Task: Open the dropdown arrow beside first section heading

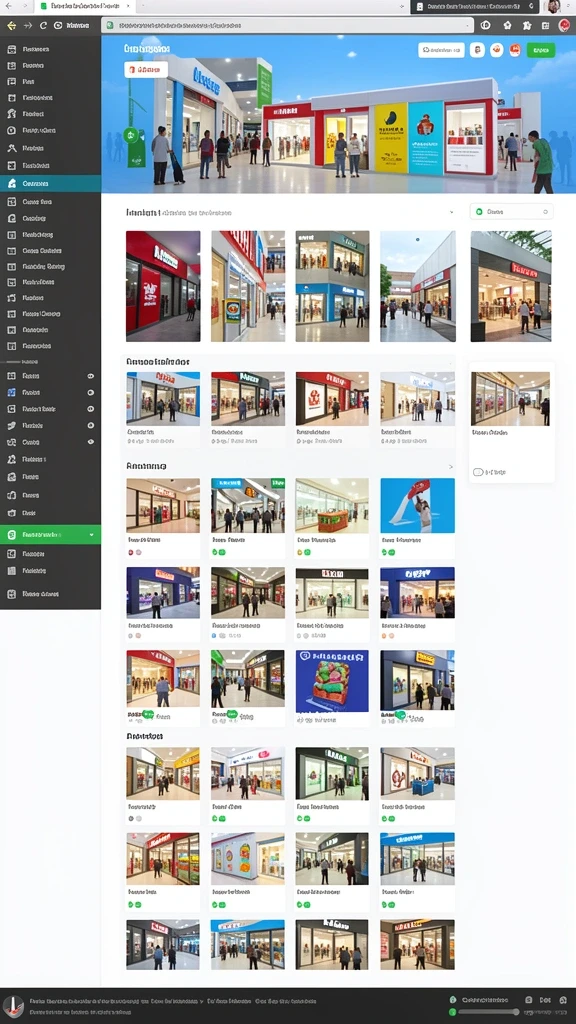Action: [x=451, y=212]
